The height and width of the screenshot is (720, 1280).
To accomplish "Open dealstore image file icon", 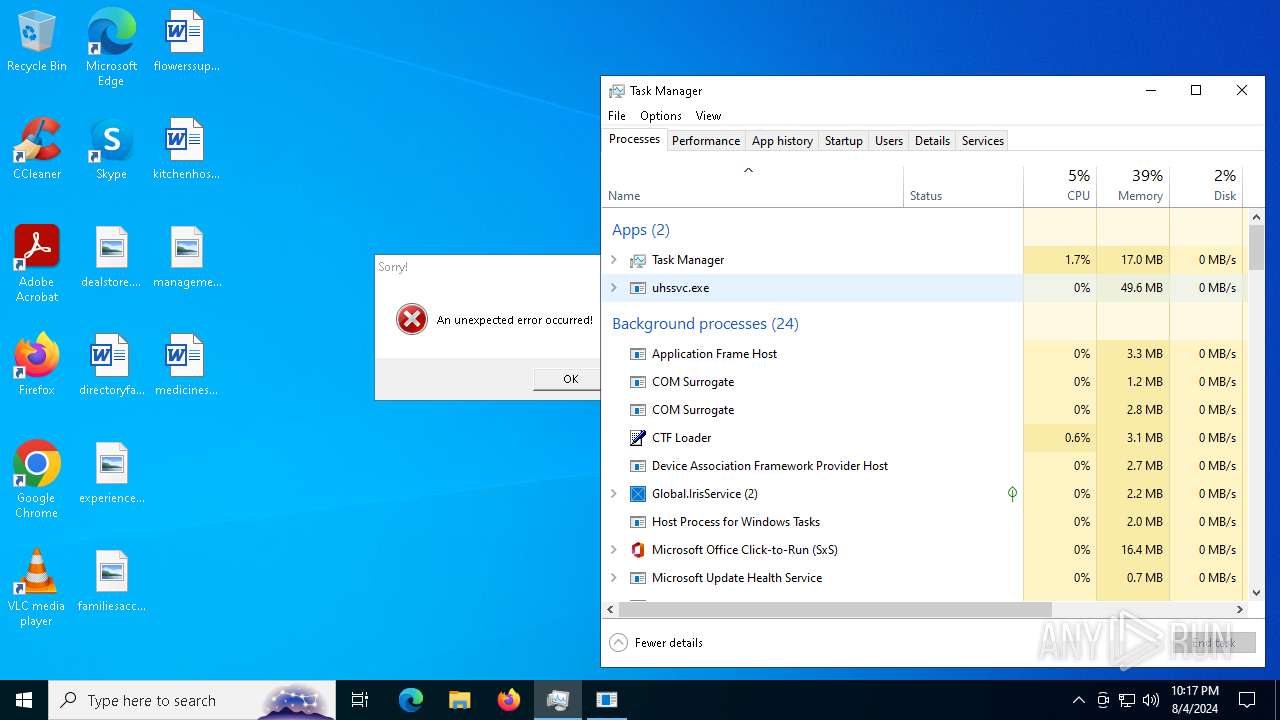I will pyautogui.click(x=111, y=258).
